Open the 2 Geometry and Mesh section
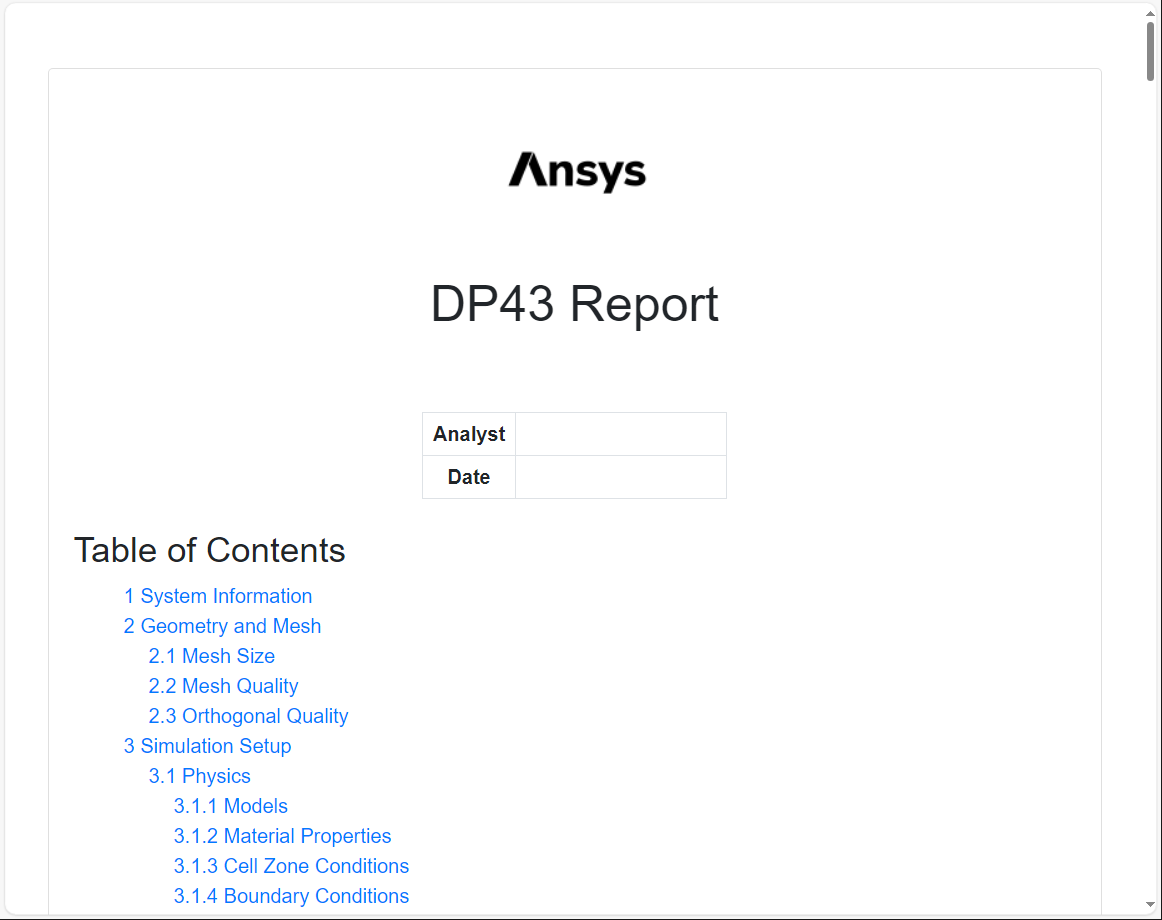The height and width of the screenshot is (920, 1162). (x=222, y=626)
